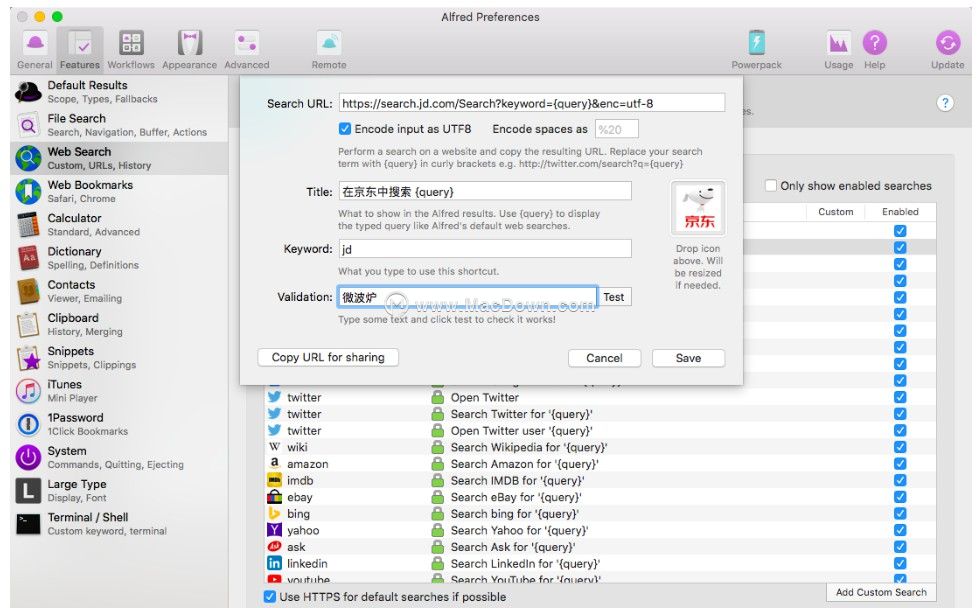Screen dimensions: 979x608
Task: Click the Title input field
Action: [x=485, y=191]
